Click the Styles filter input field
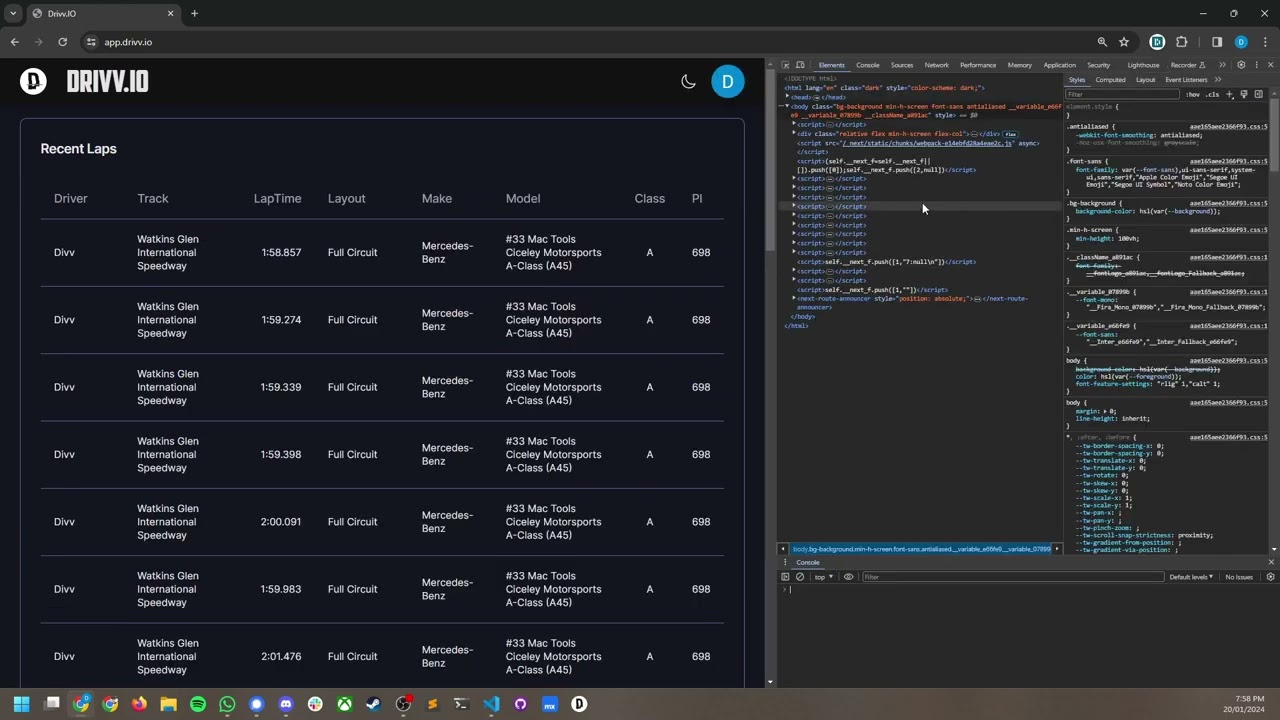This screenshot has width=1280, height=720. tap(1120, 95)
